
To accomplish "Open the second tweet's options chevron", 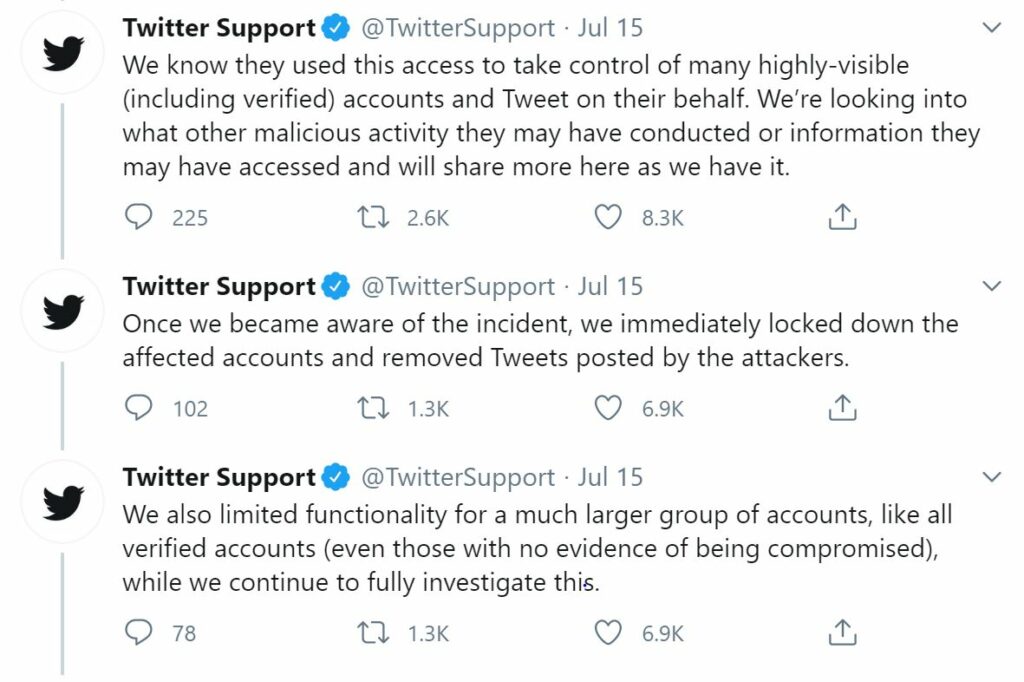I will tap(993, 283).
